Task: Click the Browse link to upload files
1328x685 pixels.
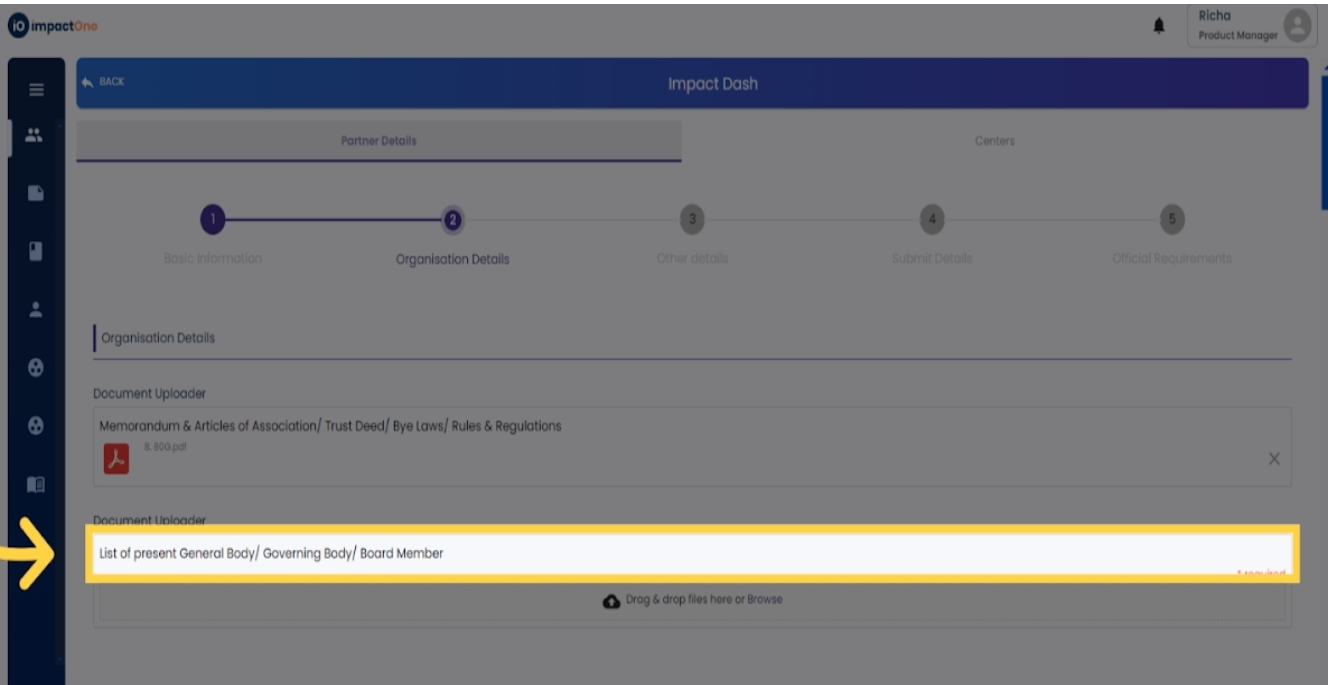Action: tap(765, 600)
